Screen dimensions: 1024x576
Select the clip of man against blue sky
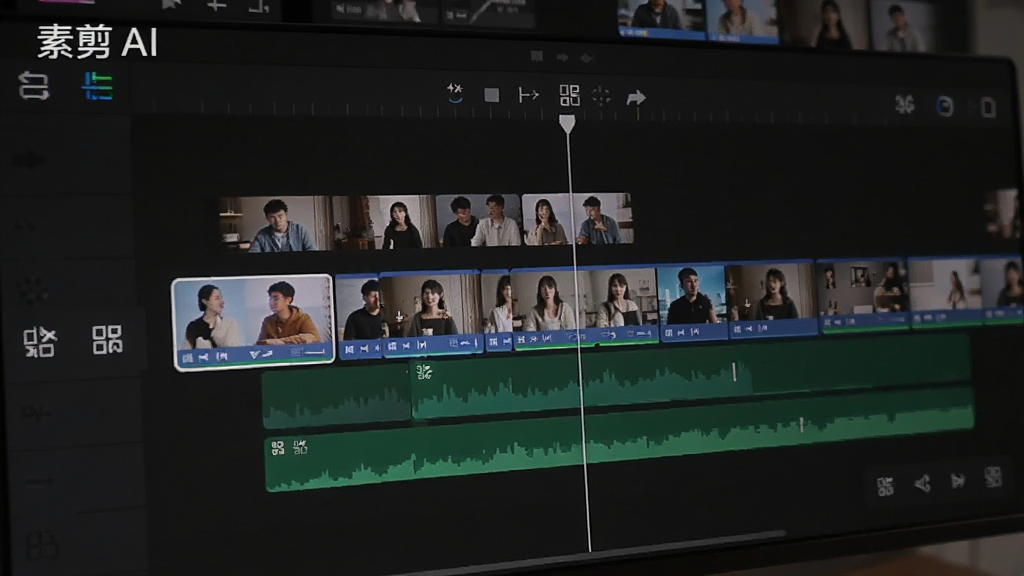693,302
